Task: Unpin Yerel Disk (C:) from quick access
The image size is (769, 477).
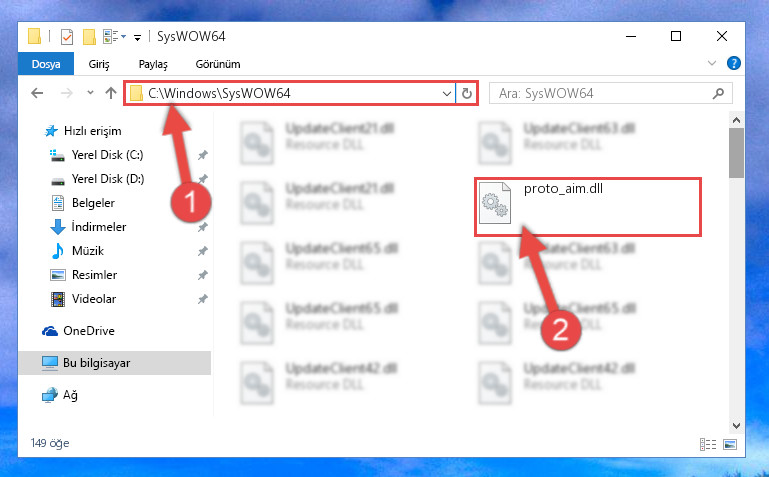Action: (203, 155)
